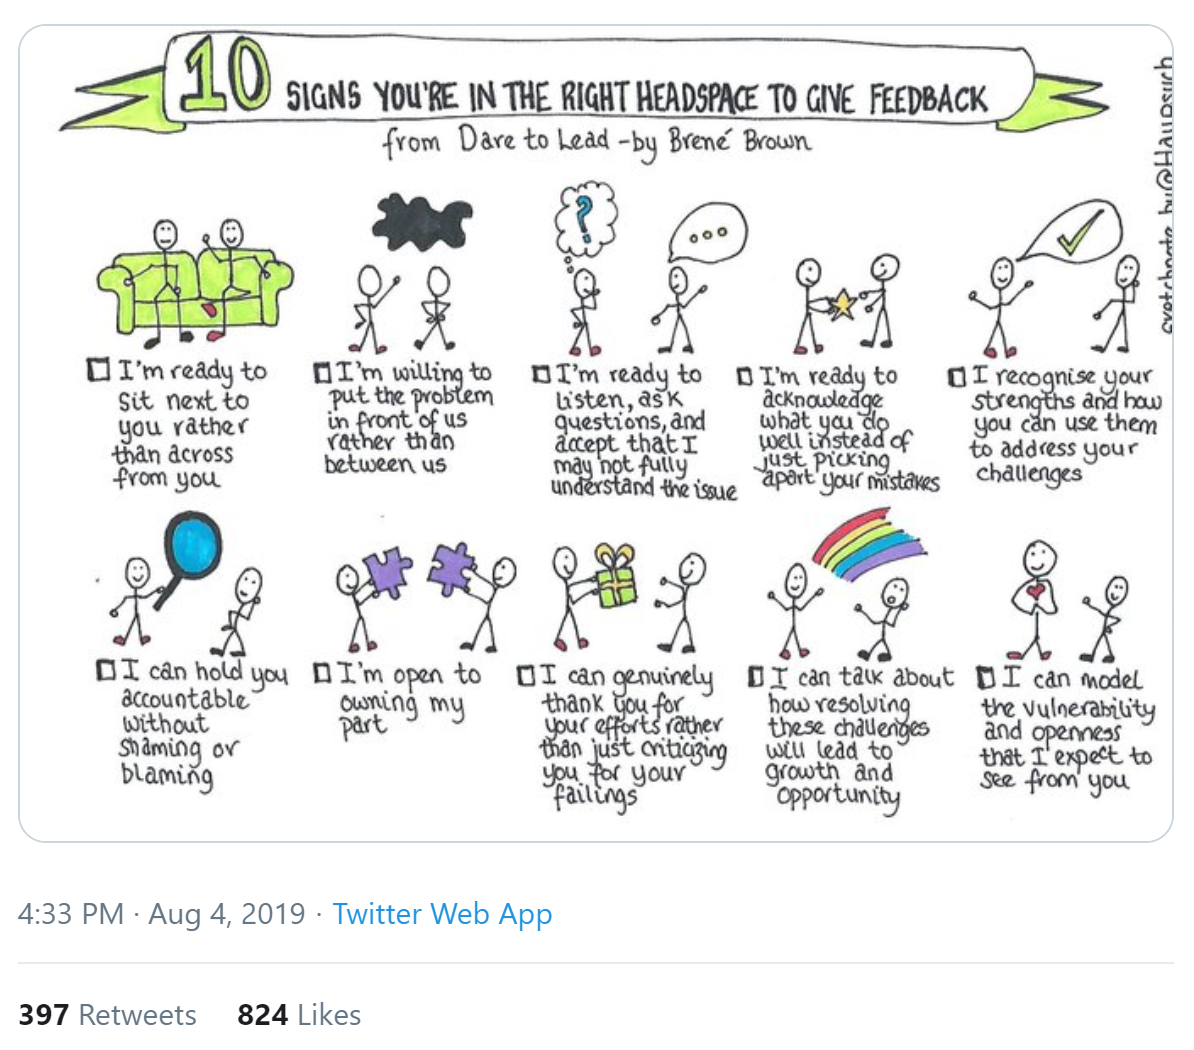This screenshot has height=1050, width=1194.
Task: Open the 824 Likes list
Action: pyautogui.click(x=299, y=1015)
